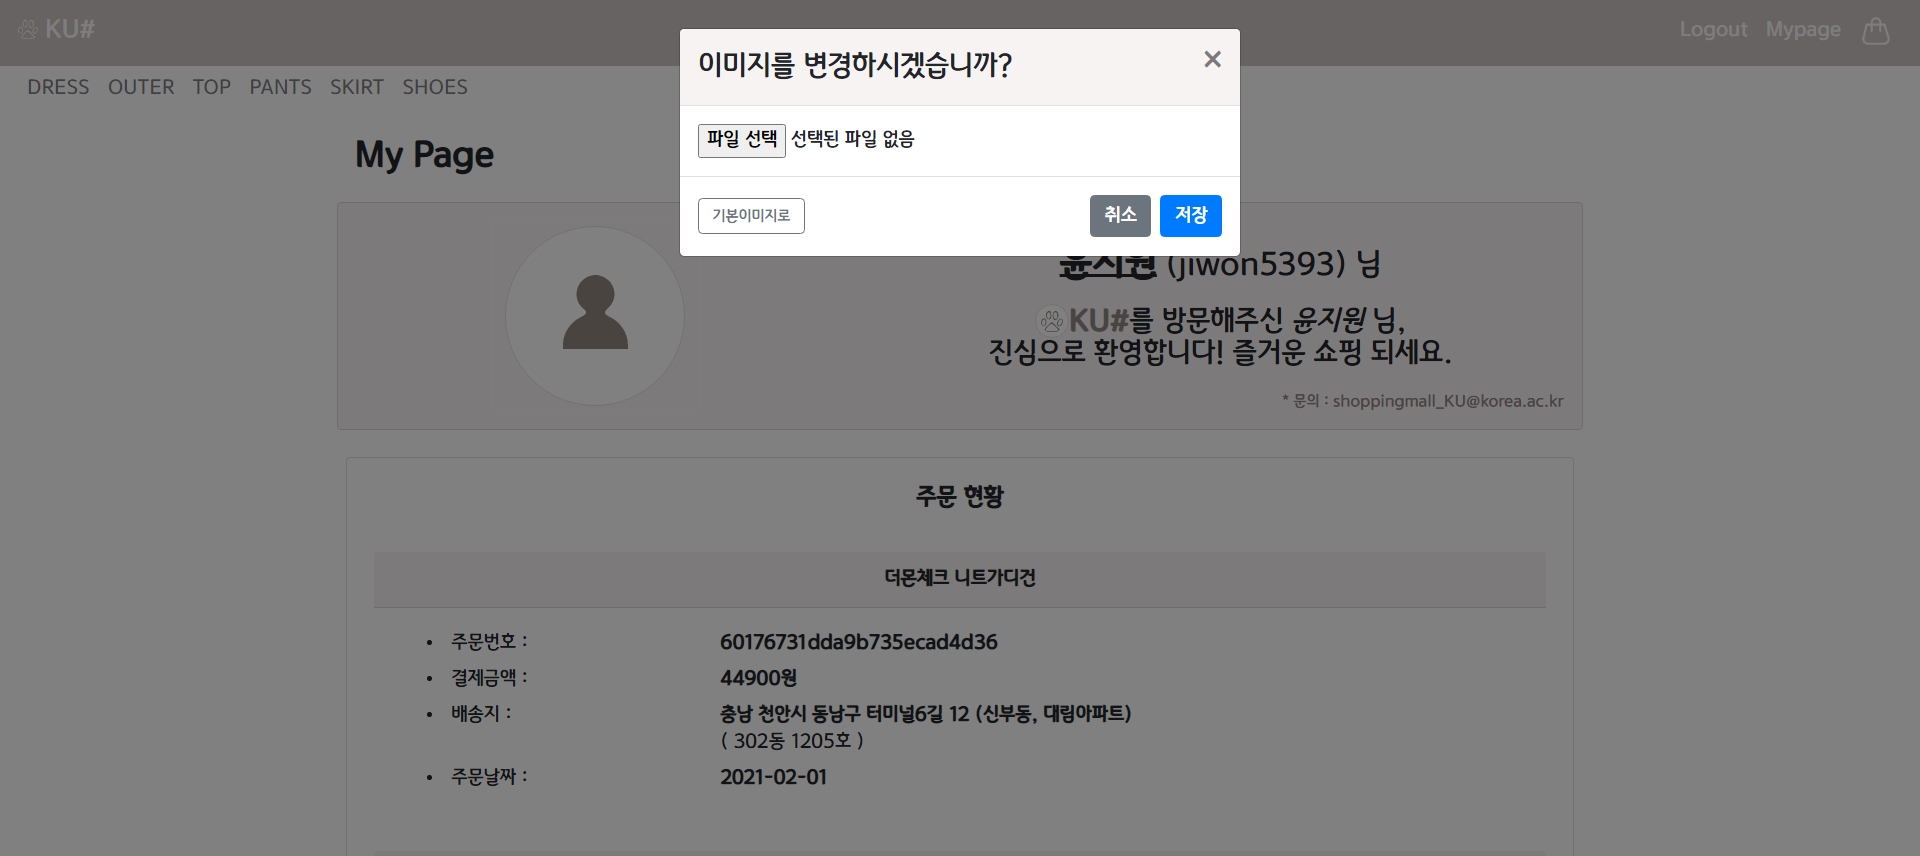The image size is (1920, 856).
Task: Click the Logout link
Action: tap(1713, 30)
